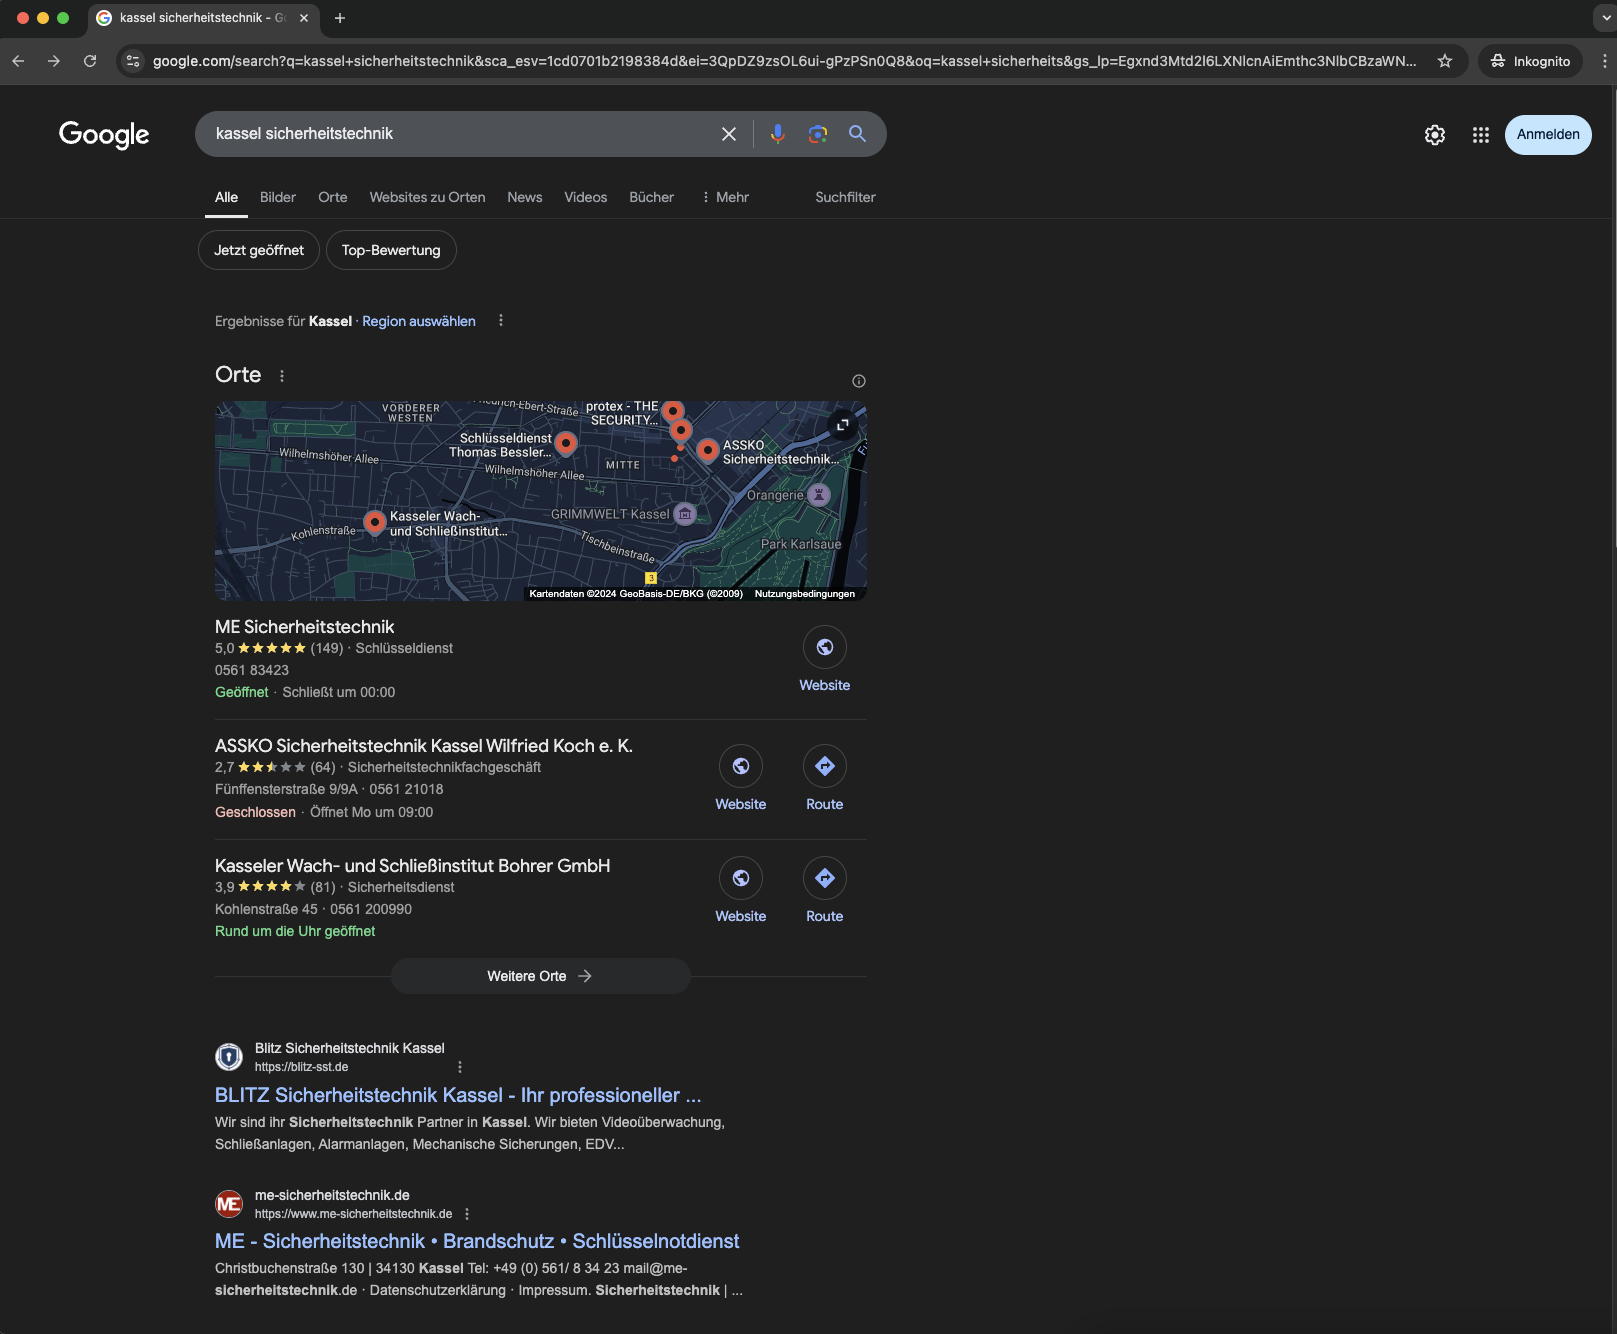Open BLITZ Sicherheitstechnik Kassel result link
Viewport: 1617px width, 1334px height.
coord(458,1095)
